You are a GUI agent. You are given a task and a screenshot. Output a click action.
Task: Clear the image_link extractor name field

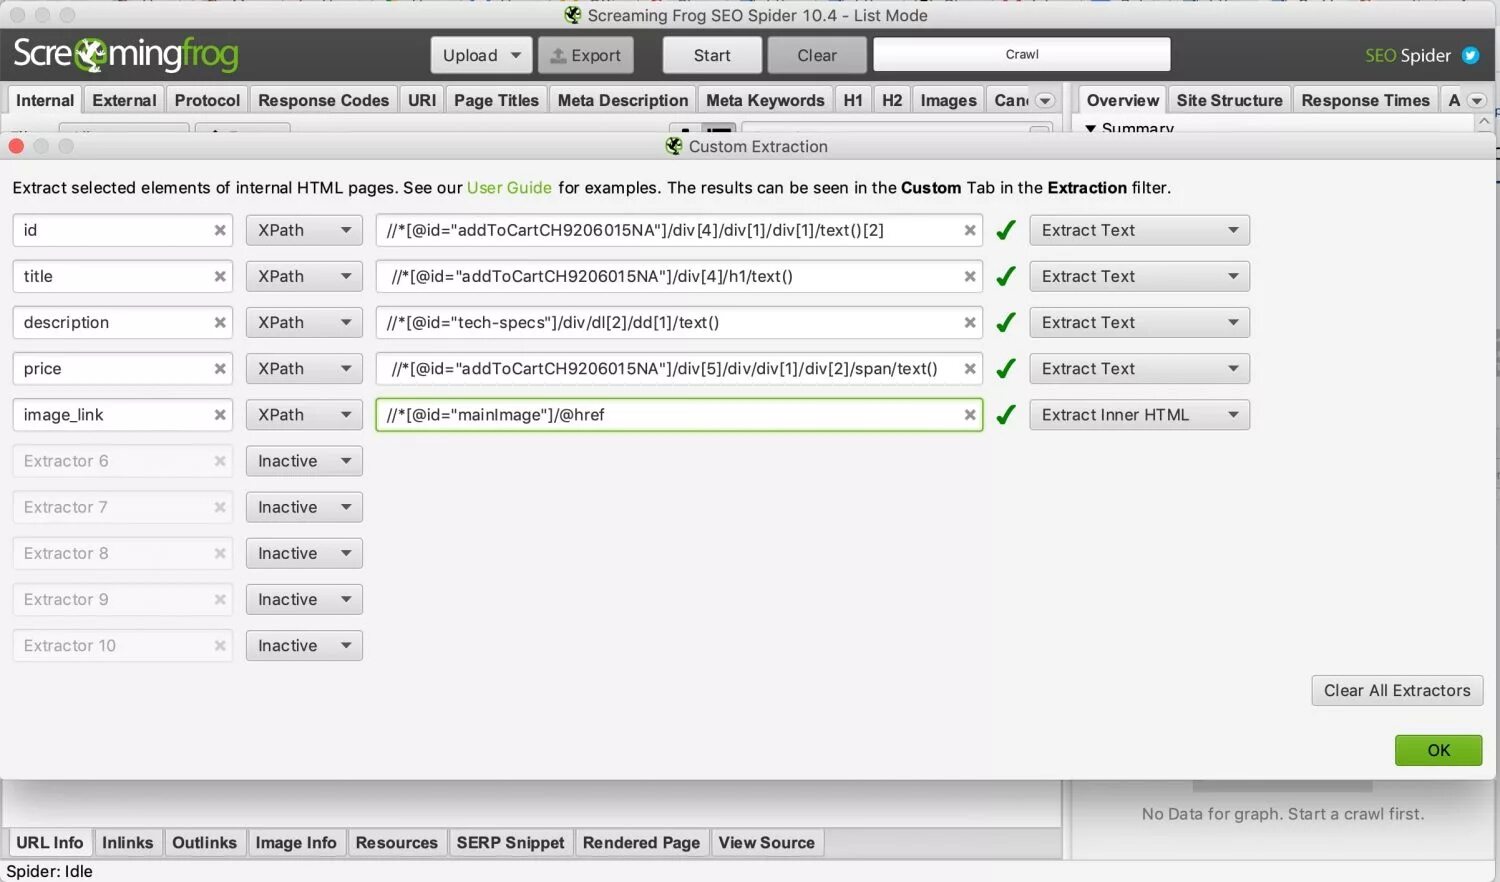[x=220, y=414]
